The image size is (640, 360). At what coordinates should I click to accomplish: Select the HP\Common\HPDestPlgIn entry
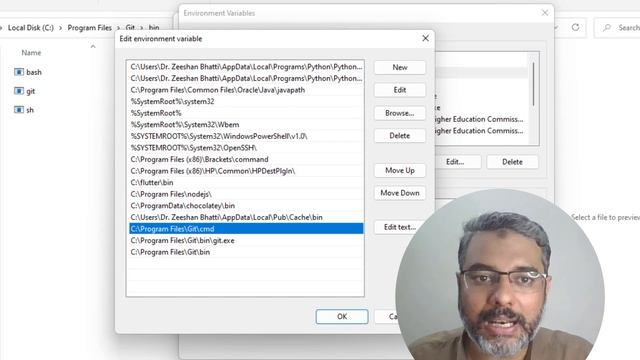pyautogui.click(x=246, y=171)
